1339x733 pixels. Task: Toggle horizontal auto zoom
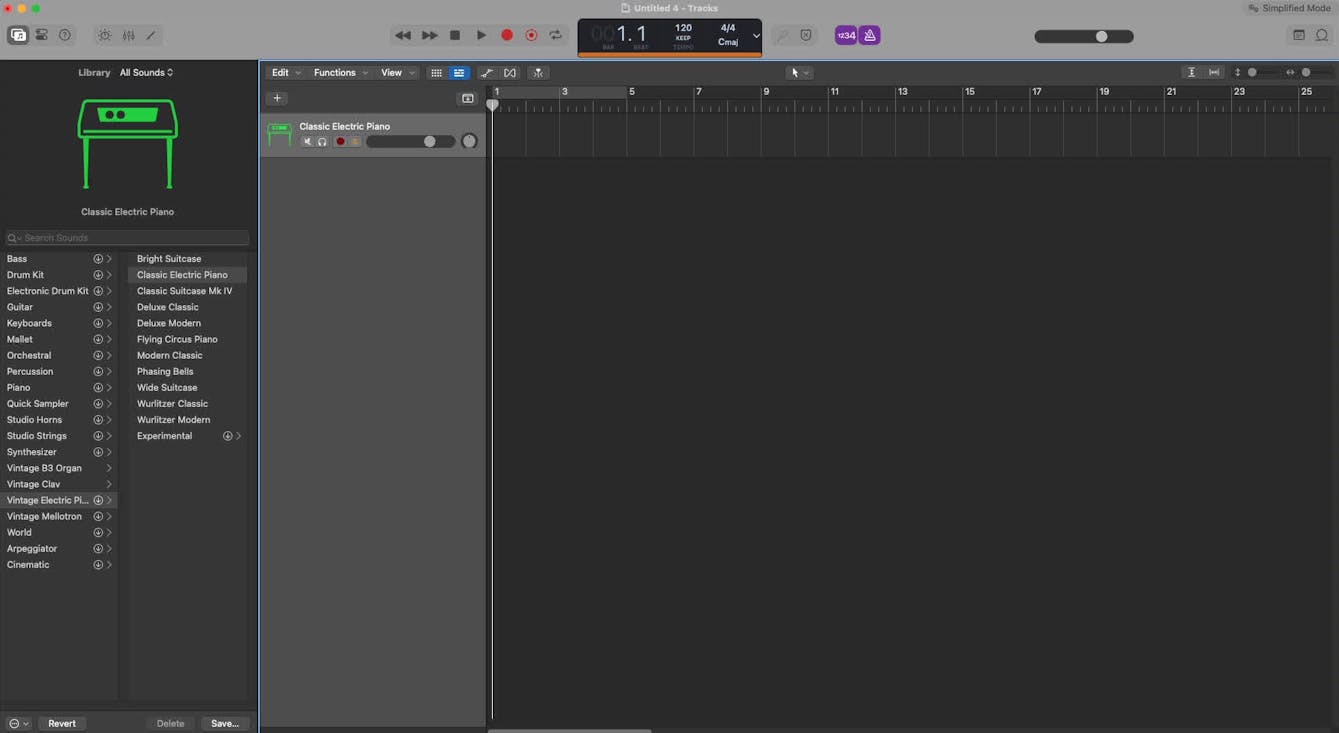click(1214, 73)
